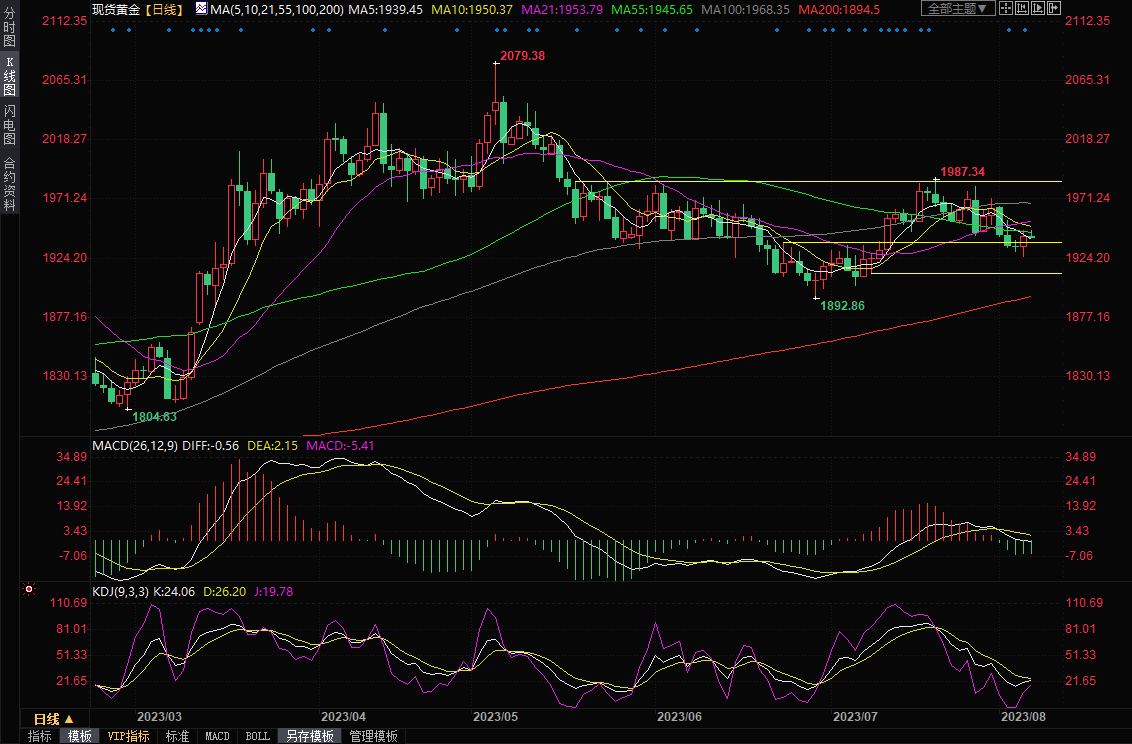Show 合约资料 contract information
Screen dimensions: 1132x744
pos(9,183)
